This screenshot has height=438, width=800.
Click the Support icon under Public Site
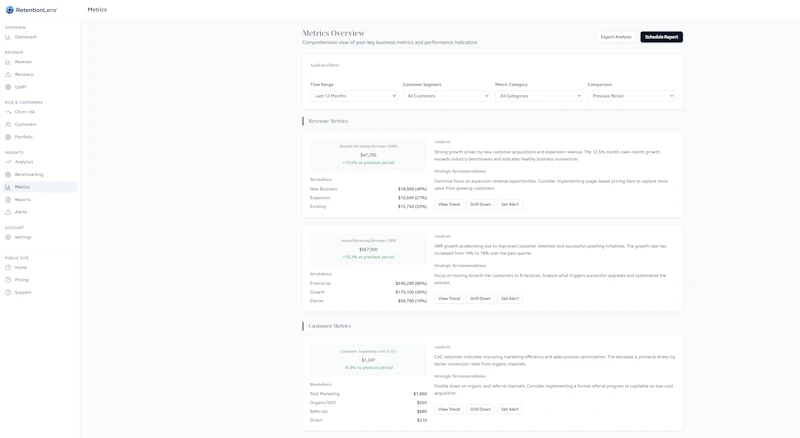tap(8, 293)
